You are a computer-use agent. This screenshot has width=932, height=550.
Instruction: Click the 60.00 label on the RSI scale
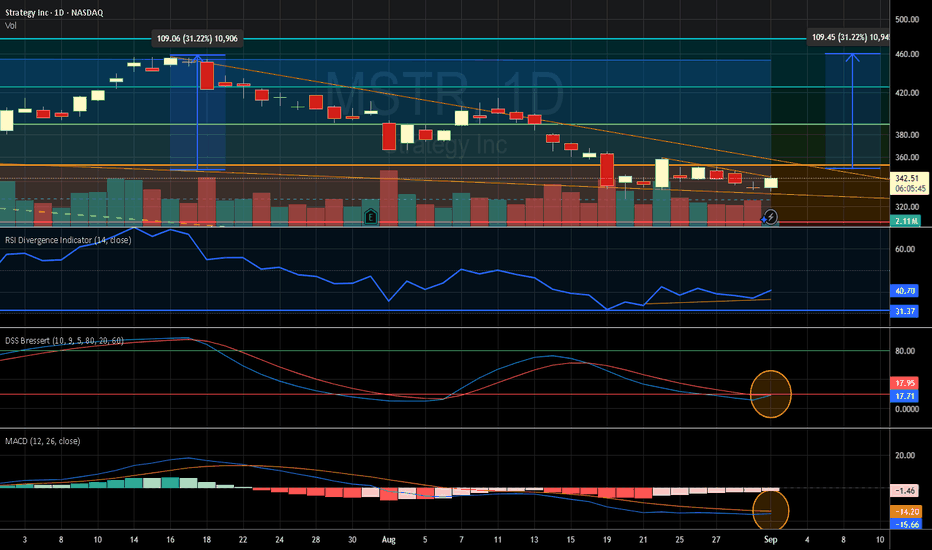[905, 249]
